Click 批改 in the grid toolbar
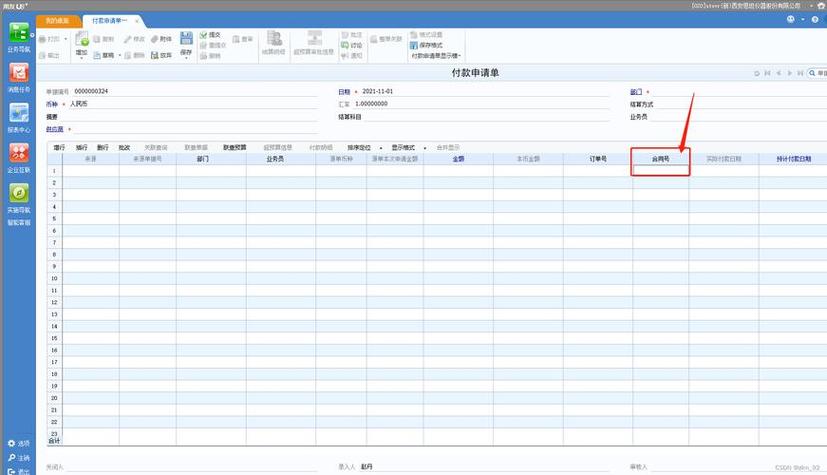 (x=124, y=148)
